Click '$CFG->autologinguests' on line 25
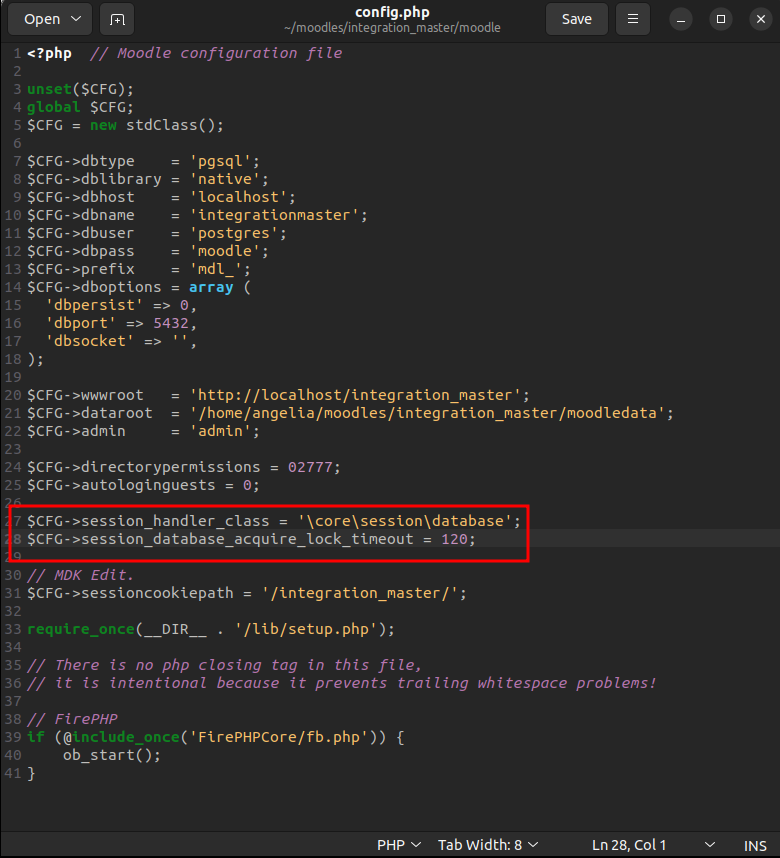Screen dimensions: 780x858 [x=121, y=485]
